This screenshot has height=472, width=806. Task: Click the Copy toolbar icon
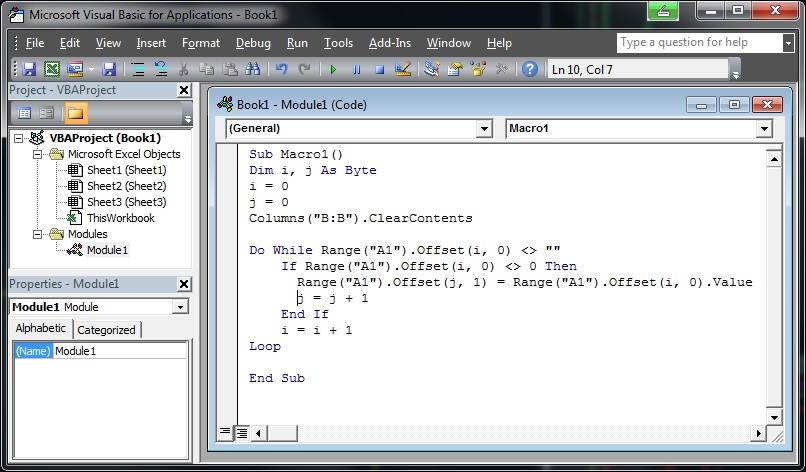click(x=207, y=69)
